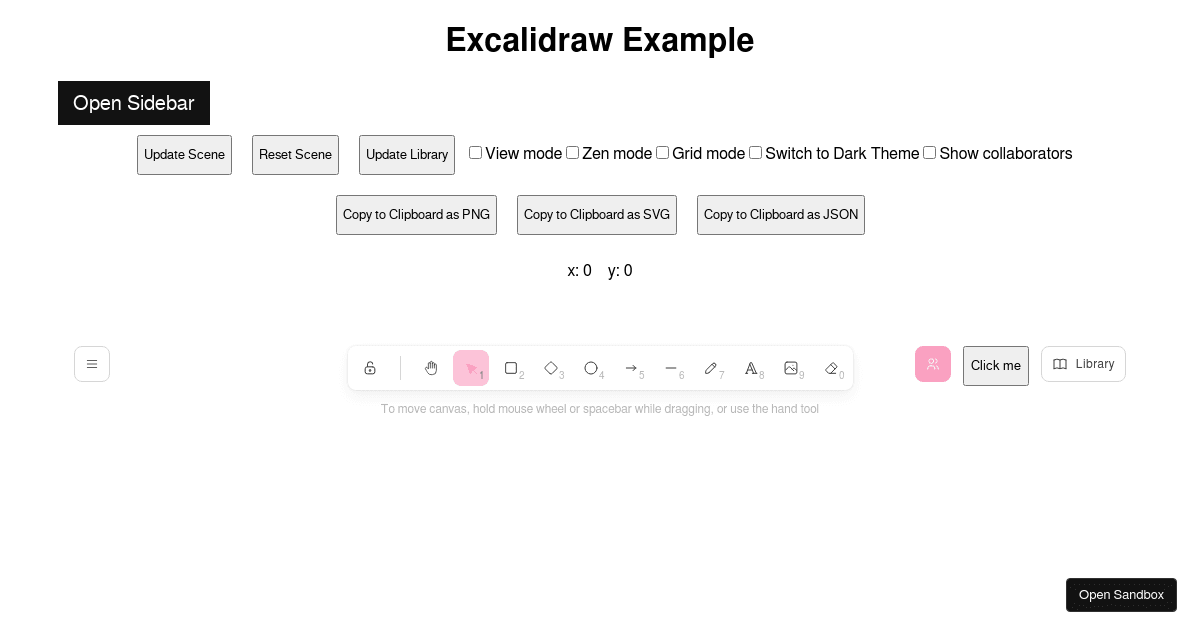Viewport: 1200px width, 630px height.
Task: Enable Grid mode
Action: tap(662, 152)
